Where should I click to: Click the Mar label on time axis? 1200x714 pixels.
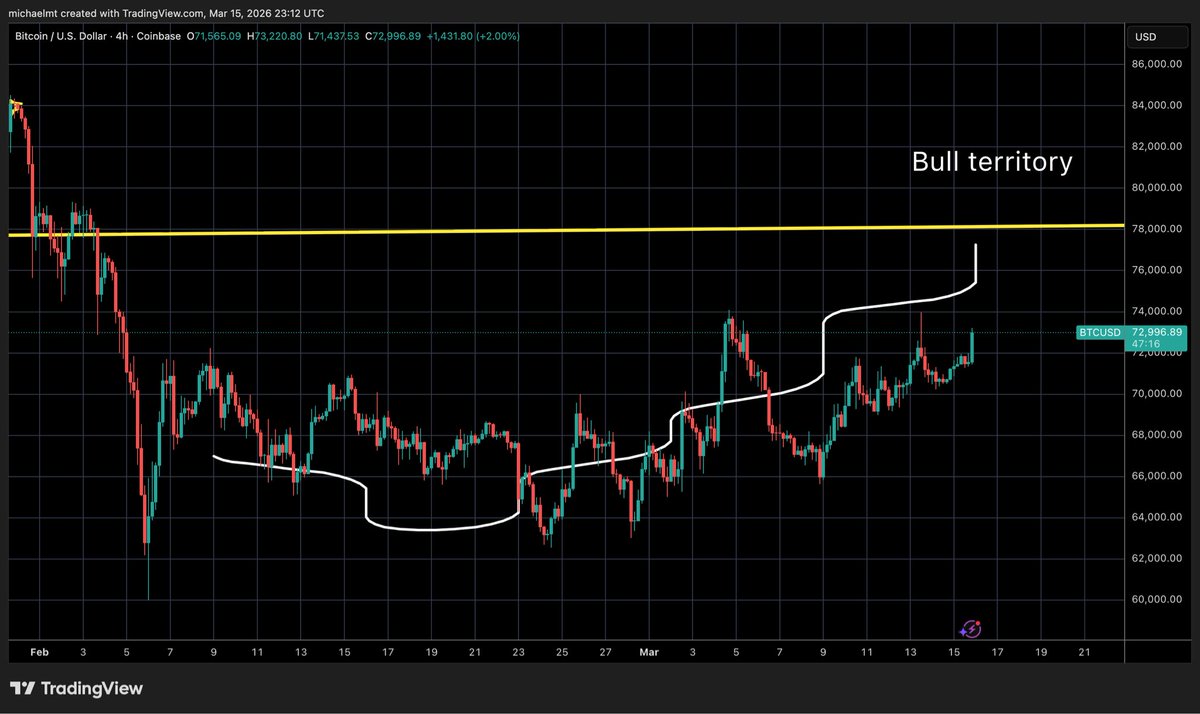click(x=647, y=651)
